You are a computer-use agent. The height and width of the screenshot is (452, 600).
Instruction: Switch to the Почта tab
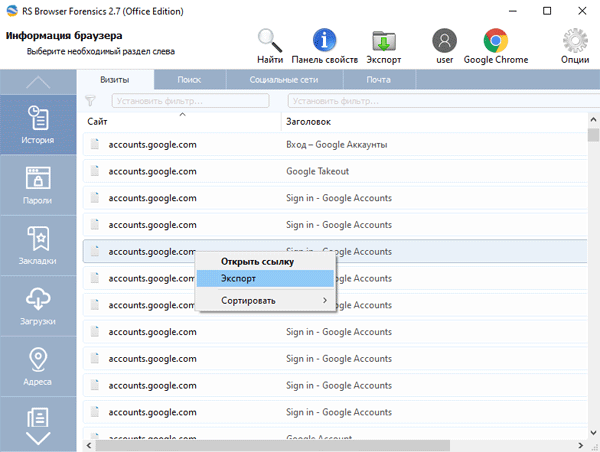click(x=379, y=80)
